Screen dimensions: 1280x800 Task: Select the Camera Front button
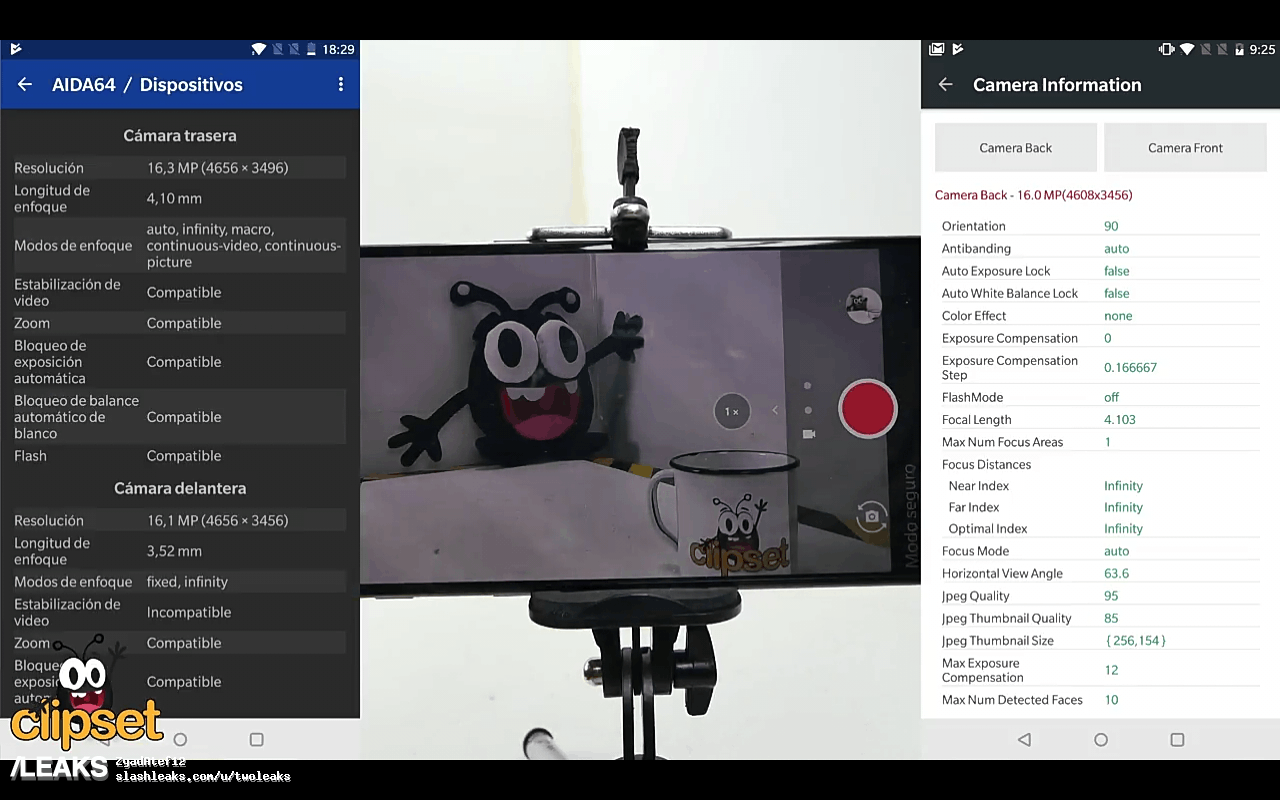[1185, 148]
